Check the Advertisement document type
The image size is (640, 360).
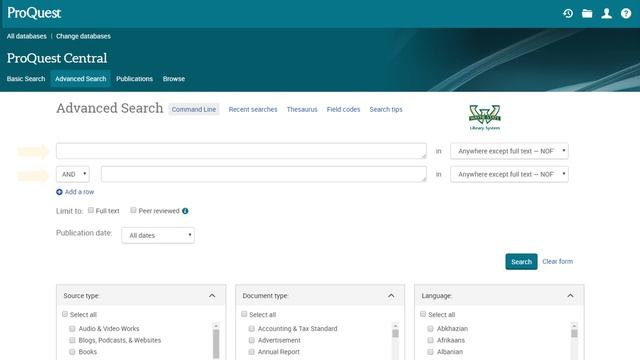pos(251,340)
